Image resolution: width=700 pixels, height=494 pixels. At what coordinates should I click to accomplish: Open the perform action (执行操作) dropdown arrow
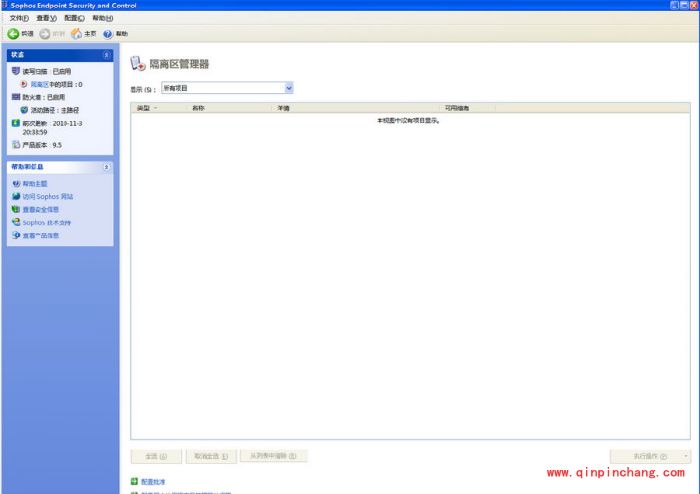tap(686, 456)
